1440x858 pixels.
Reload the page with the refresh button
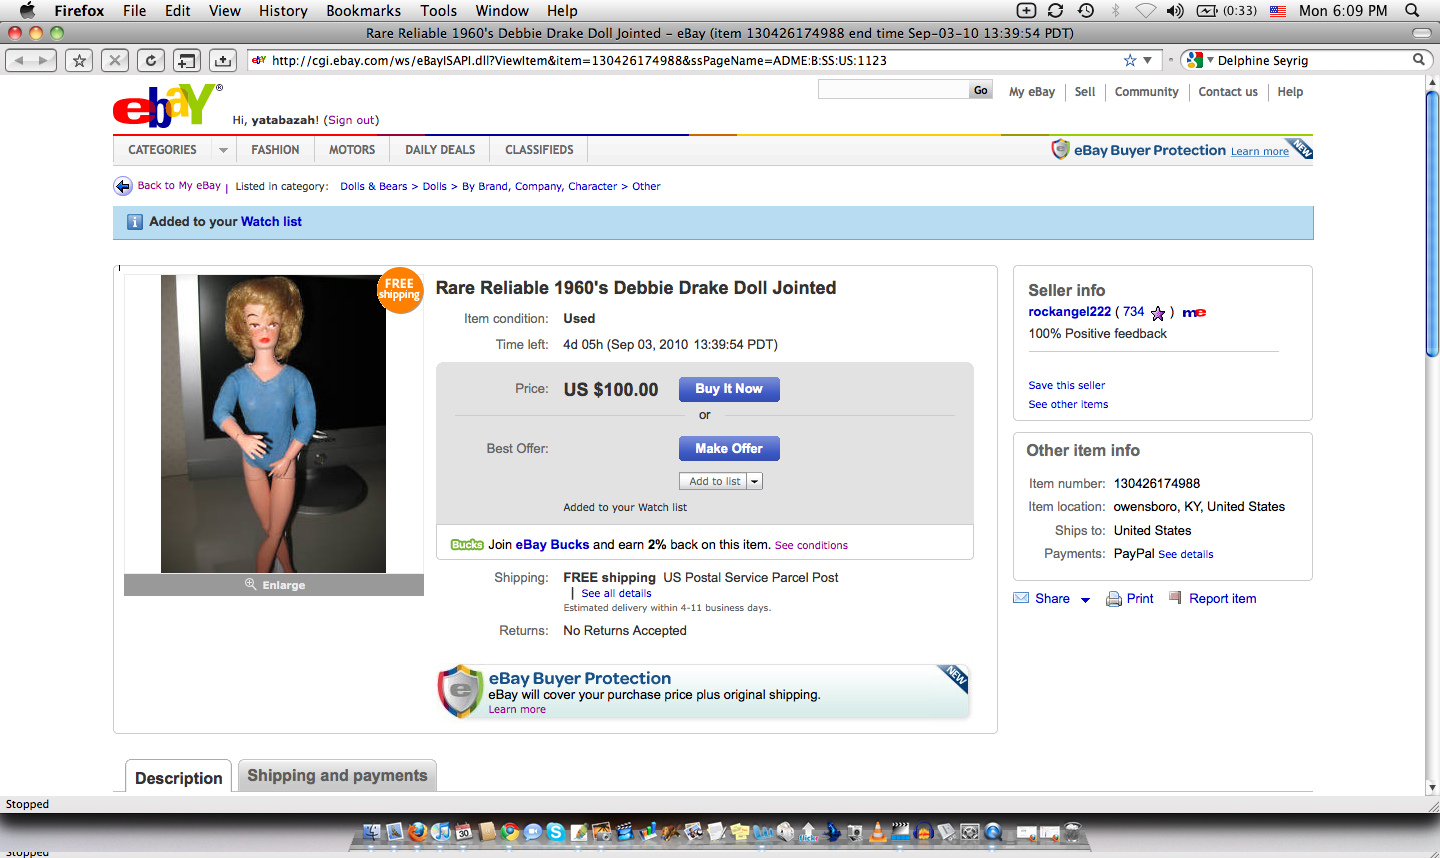coord(151,60)
